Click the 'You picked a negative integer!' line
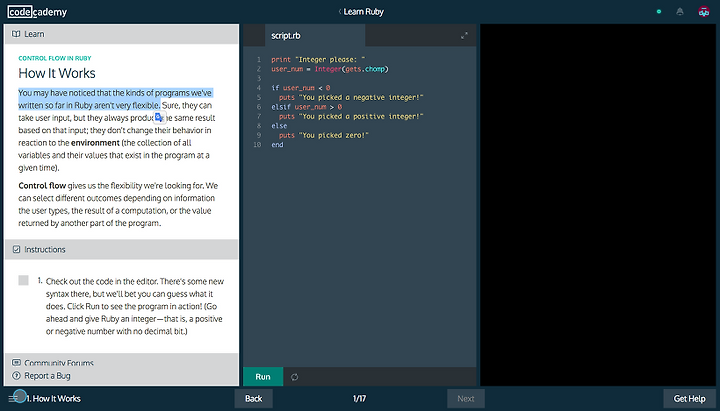The height and width of the screenshot is (411, 720). (x=351, y=97)
